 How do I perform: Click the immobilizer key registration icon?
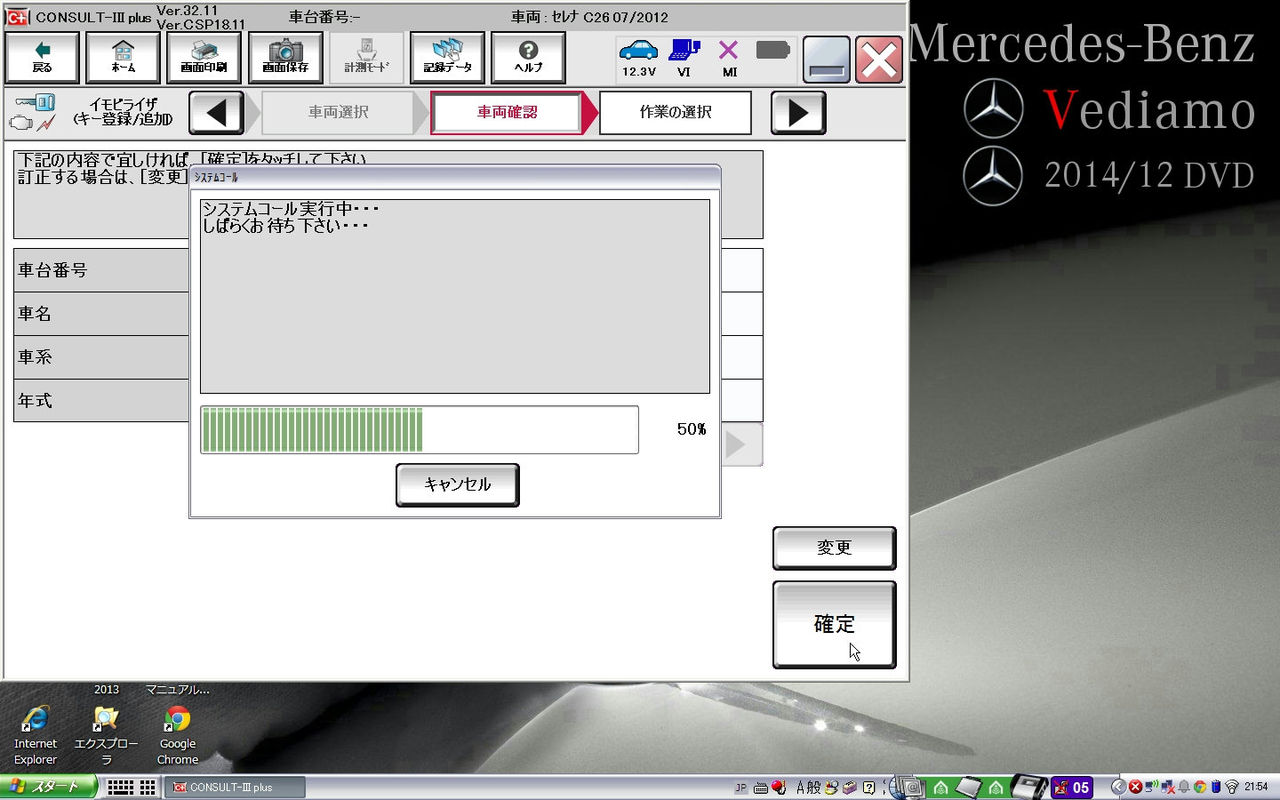point(32,112)
